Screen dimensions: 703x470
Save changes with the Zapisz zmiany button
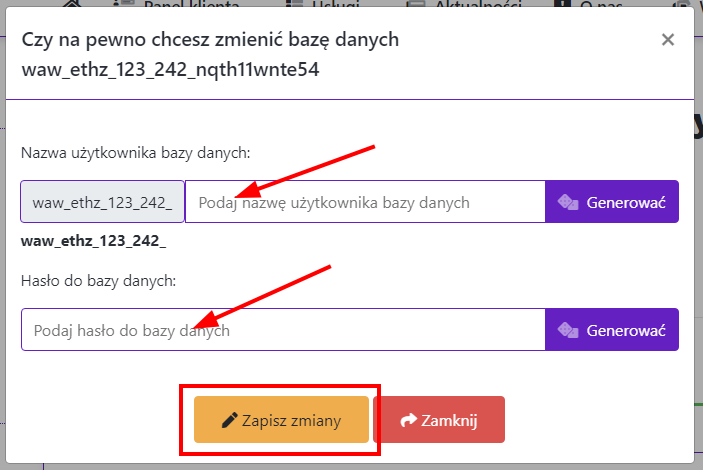pyautogui.click(x=281, y=421)
